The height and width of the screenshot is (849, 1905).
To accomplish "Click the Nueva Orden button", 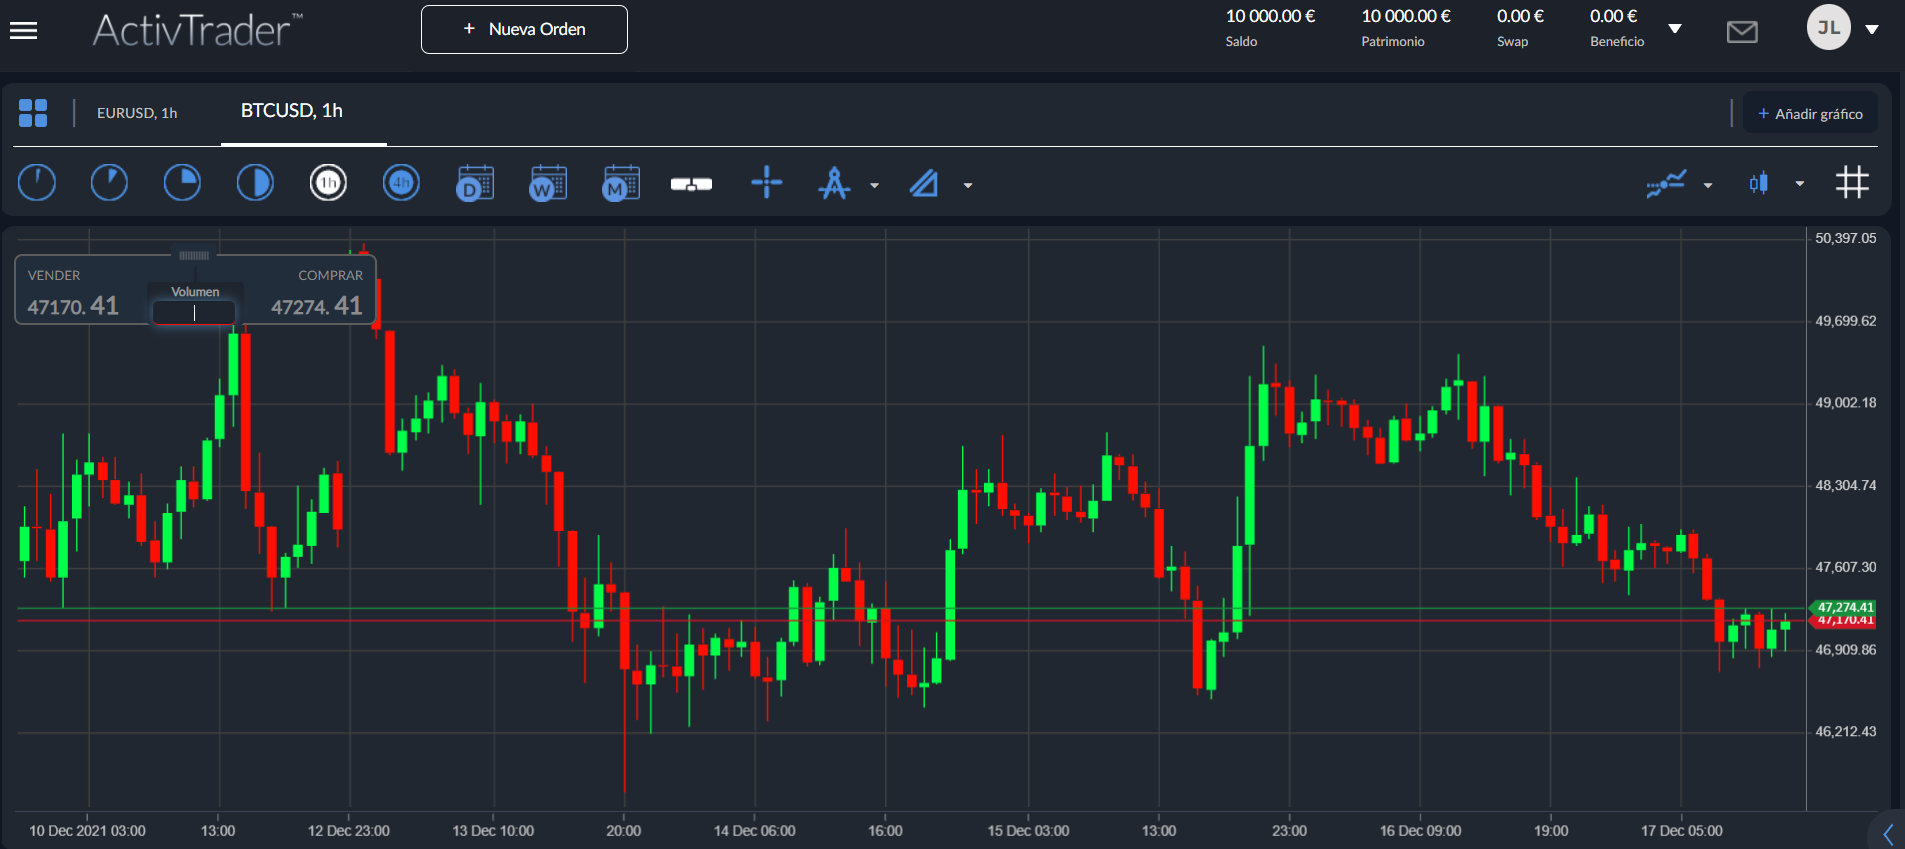I will coord(524,30).
